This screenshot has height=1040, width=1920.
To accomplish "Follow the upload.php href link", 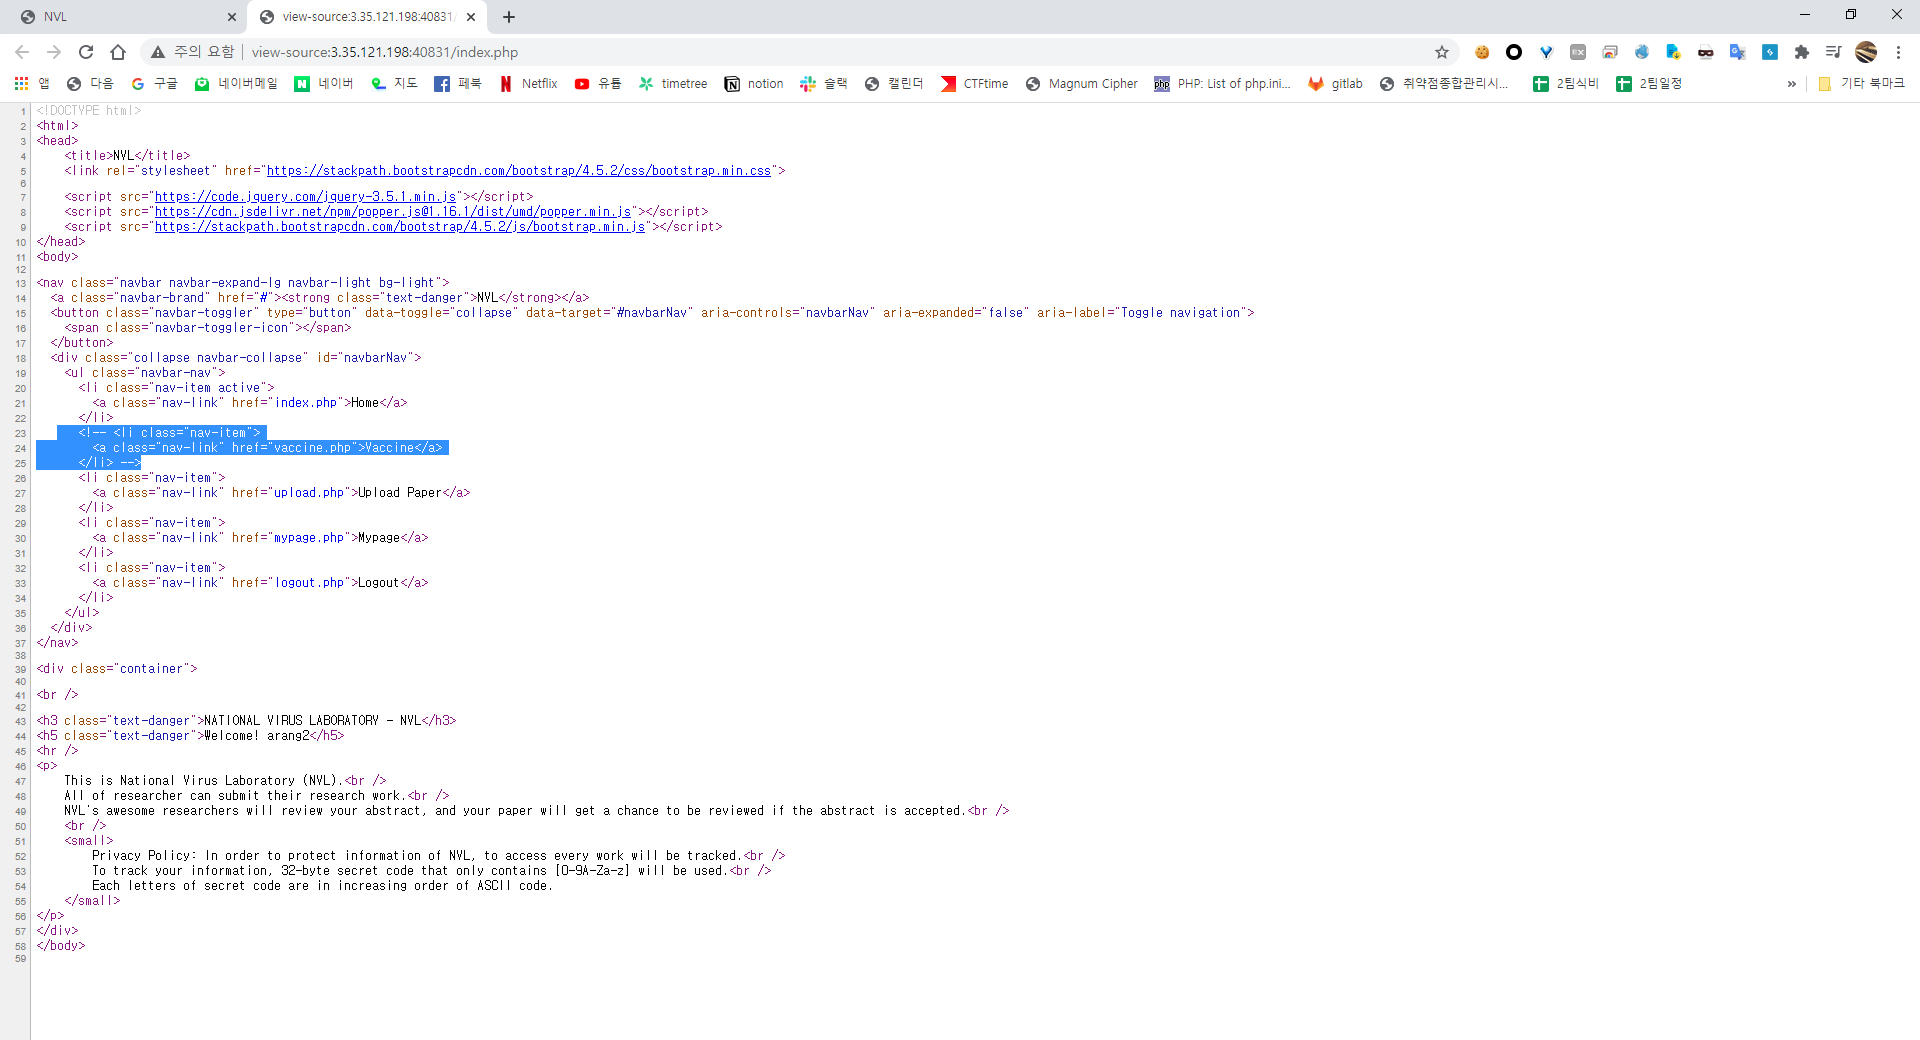I will (309, 493).
